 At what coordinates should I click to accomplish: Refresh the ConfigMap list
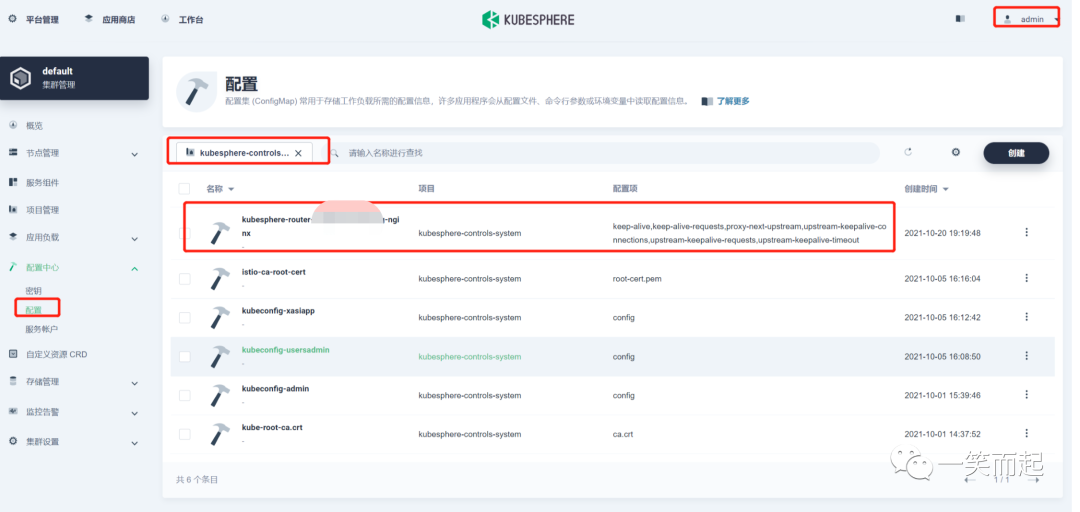point(908,152)
